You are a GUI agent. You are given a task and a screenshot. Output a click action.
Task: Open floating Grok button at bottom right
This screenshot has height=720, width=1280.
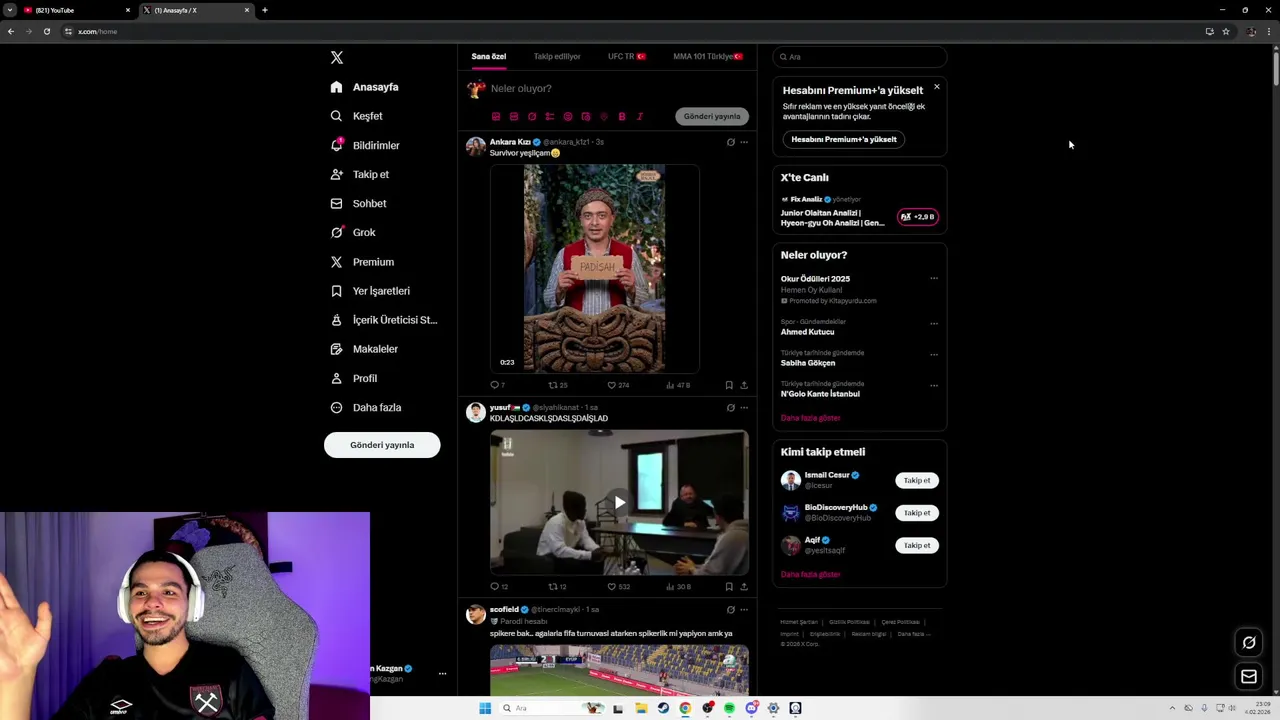click(1249, 642)
